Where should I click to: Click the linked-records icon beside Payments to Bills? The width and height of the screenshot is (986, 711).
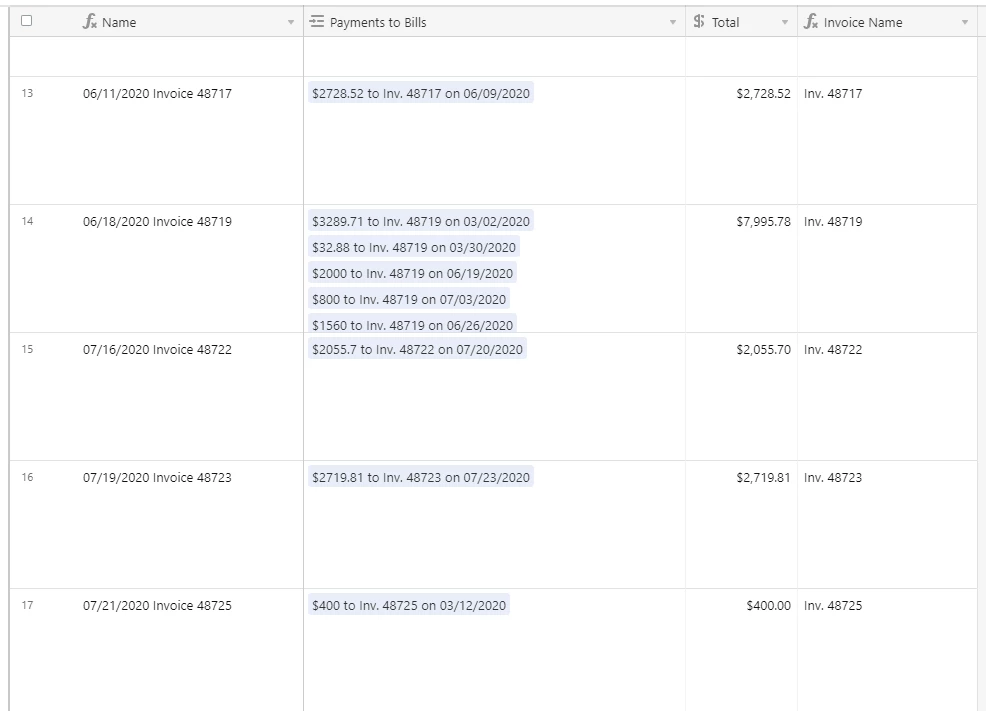(317, 22)
